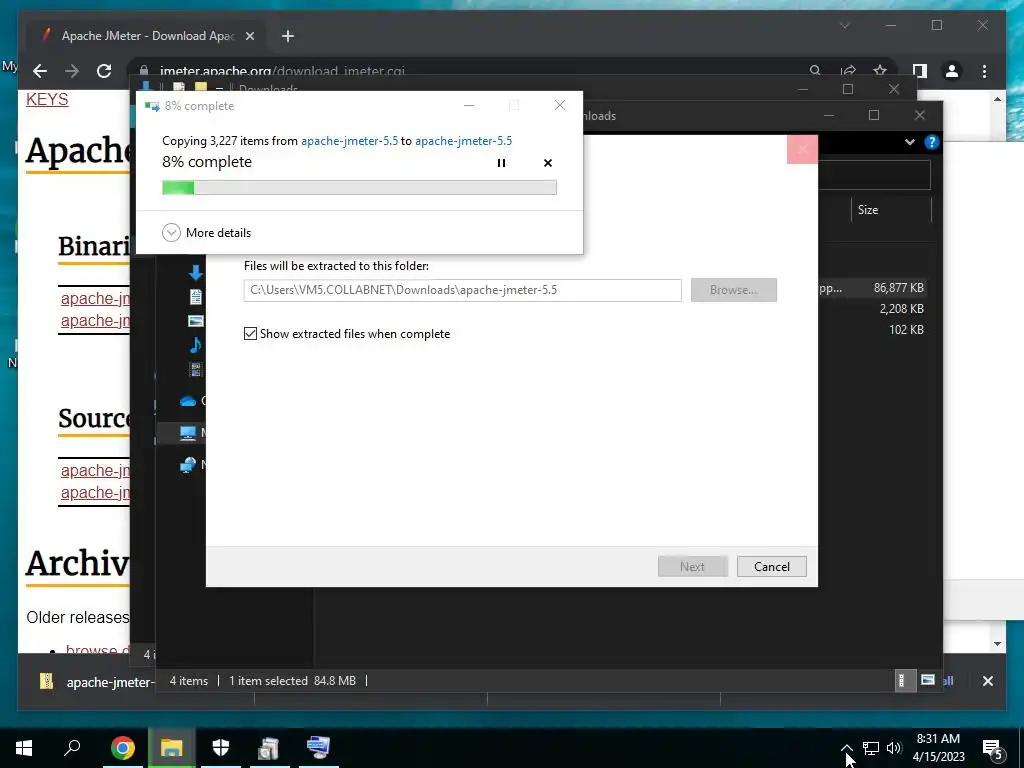Open Windows Start menu
The height and width of the screenshot is (768, 1024).
(x=24, y=747)
